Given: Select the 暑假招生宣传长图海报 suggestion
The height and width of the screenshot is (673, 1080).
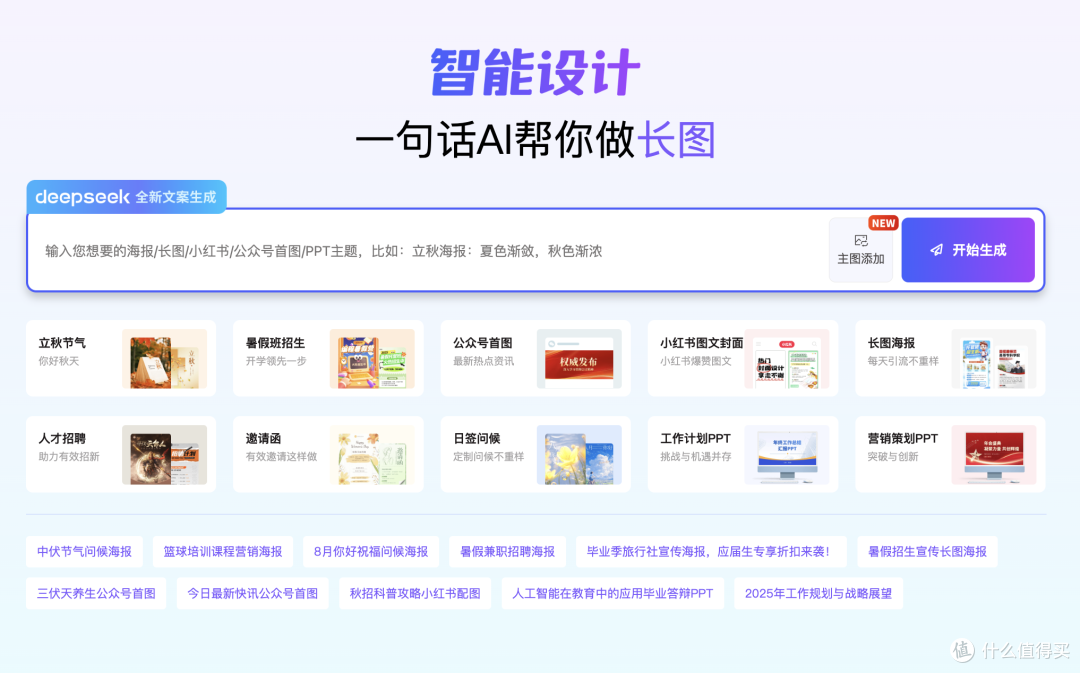Looking at the screenshot, I should point(927,552).
